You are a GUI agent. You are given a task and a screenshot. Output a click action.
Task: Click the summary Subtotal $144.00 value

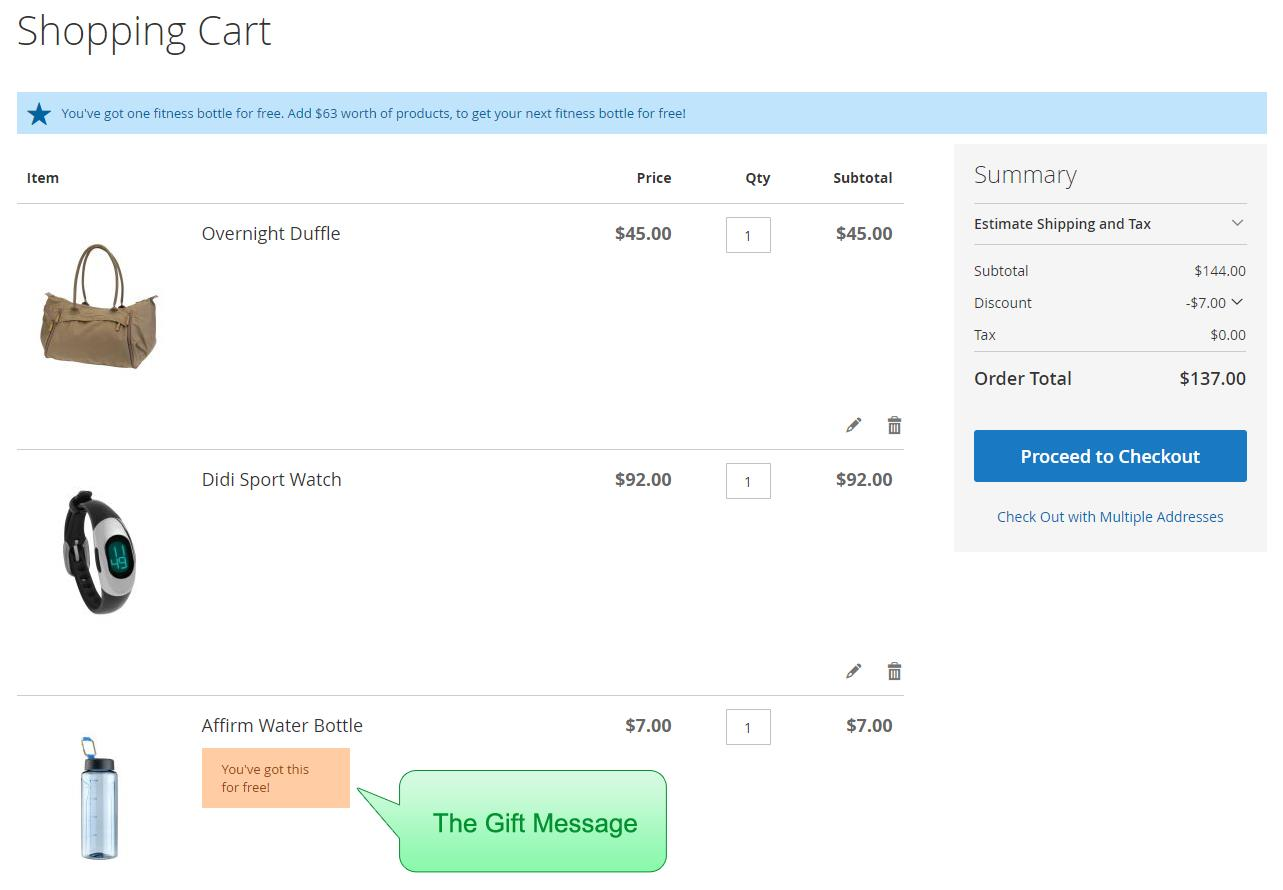point(1220,271)
